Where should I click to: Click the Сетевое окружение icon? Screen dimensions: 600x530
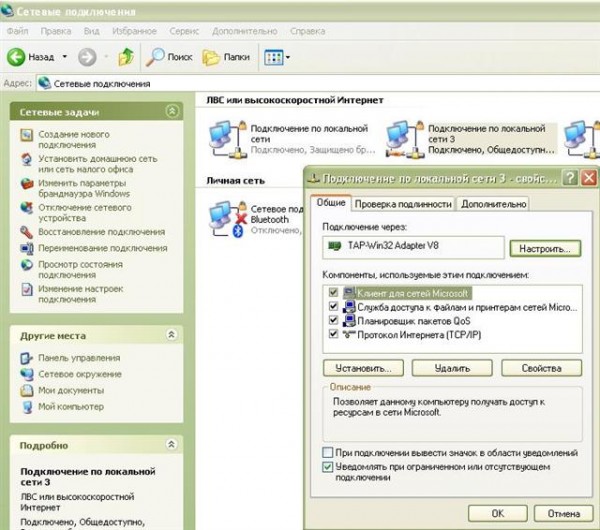click(x=26, y=375)
